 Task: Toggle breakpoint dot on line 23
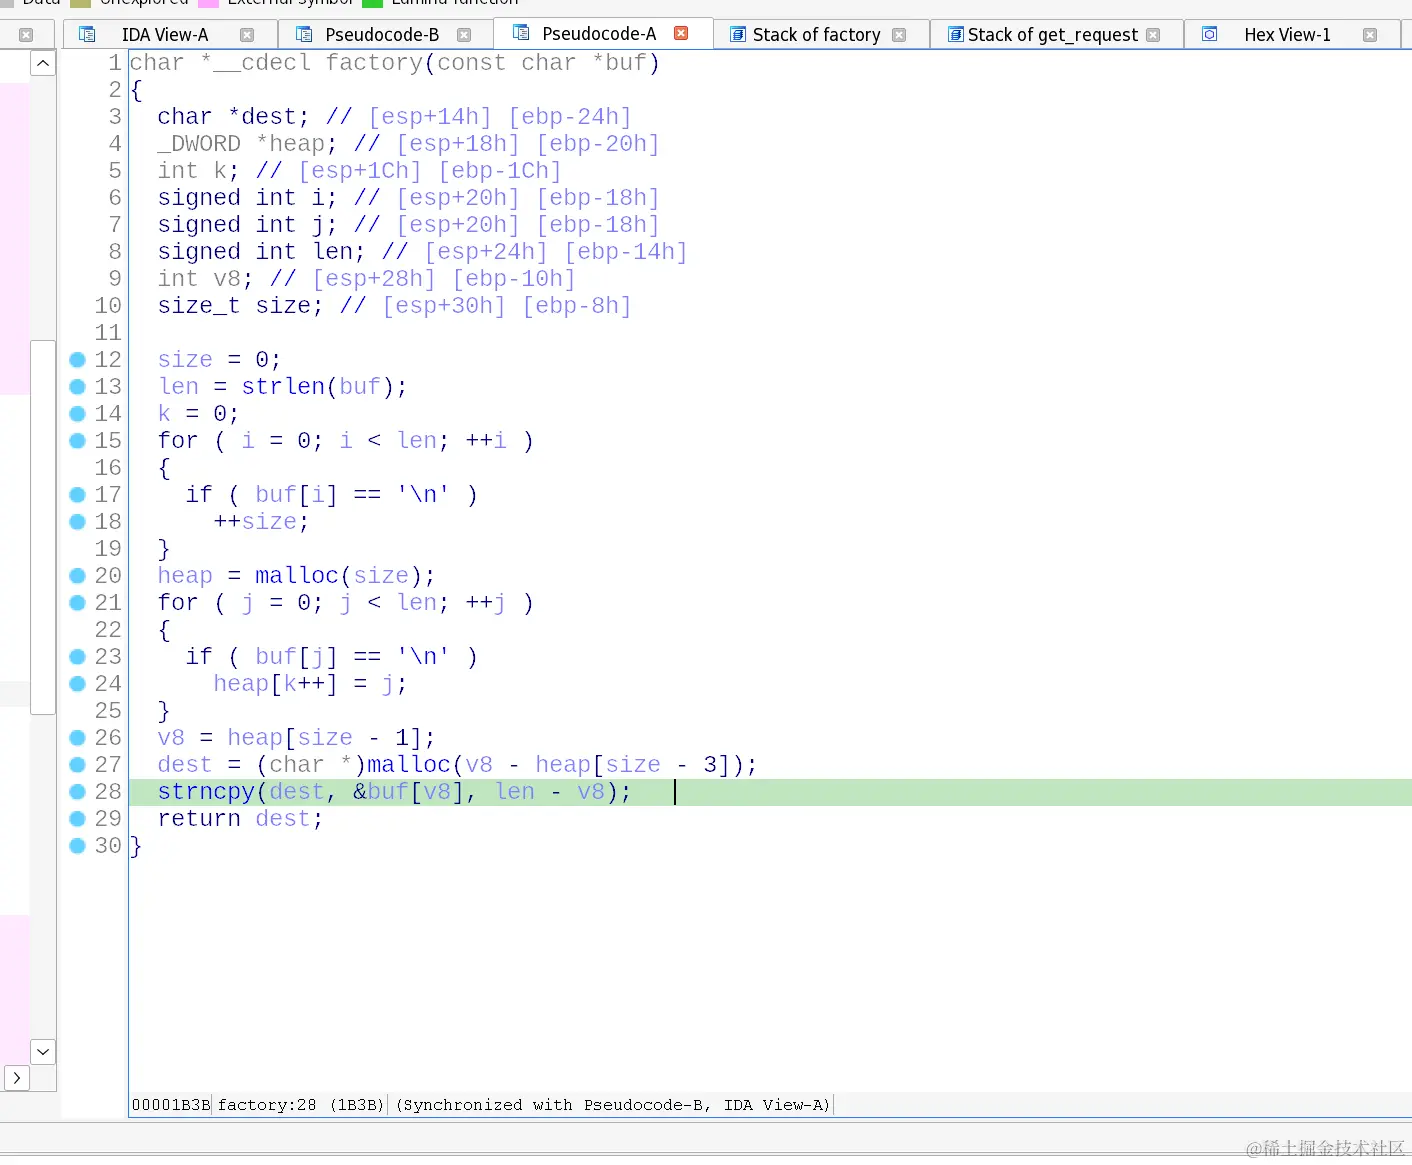(x=77, y=657)
